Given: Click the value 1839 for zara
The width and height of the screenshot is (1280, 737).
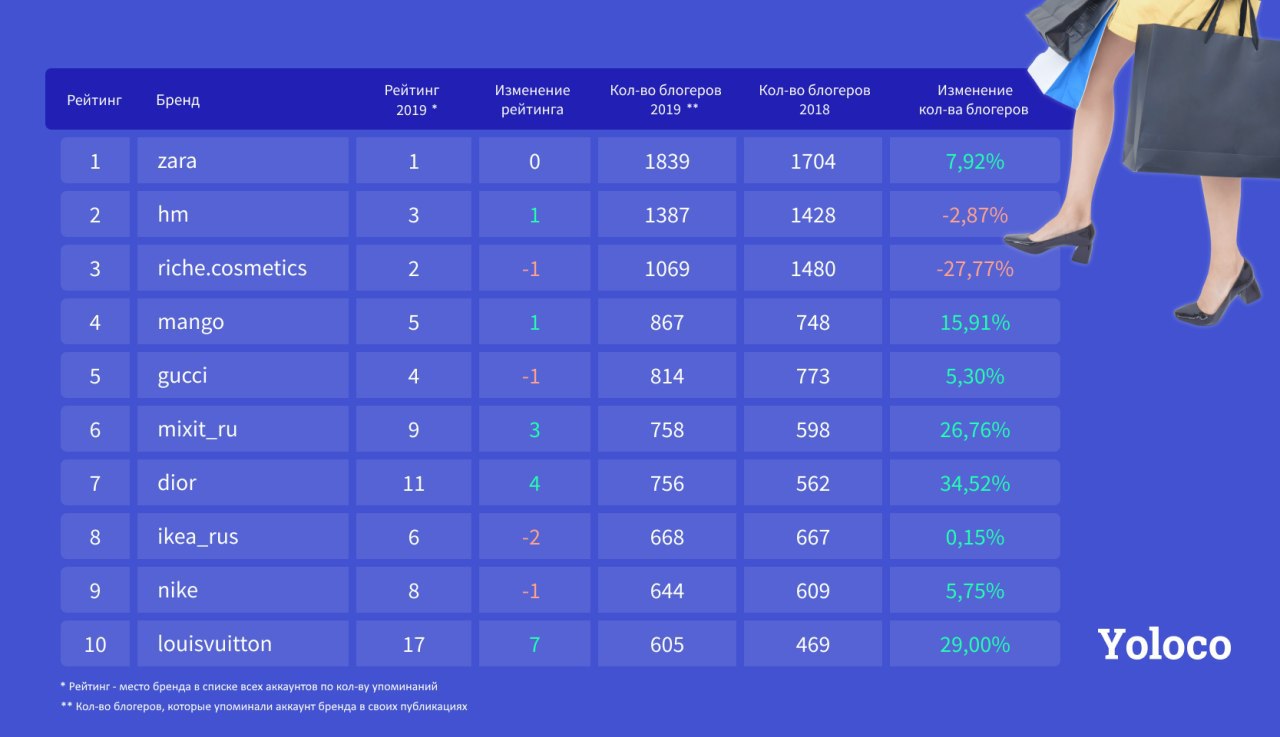Looking at the screenshot, I should [x=667, y=161].
